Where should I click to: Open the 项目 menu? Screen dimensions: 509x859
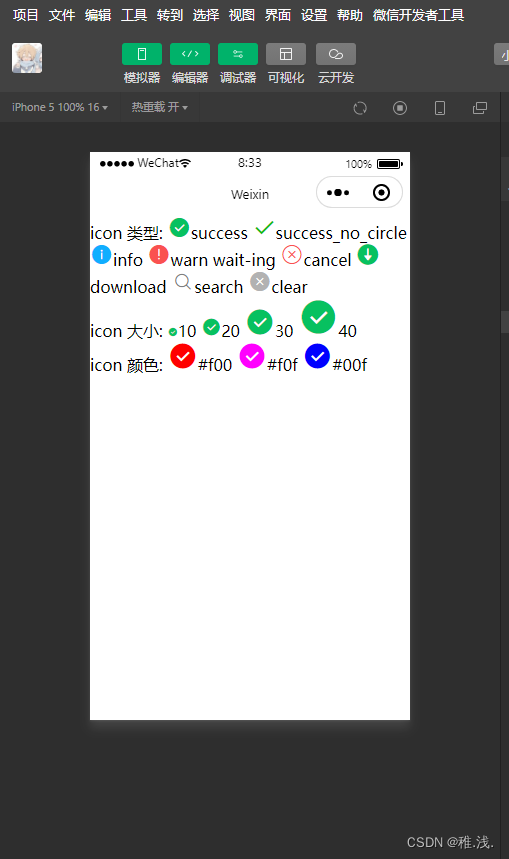tap(25, 15)
